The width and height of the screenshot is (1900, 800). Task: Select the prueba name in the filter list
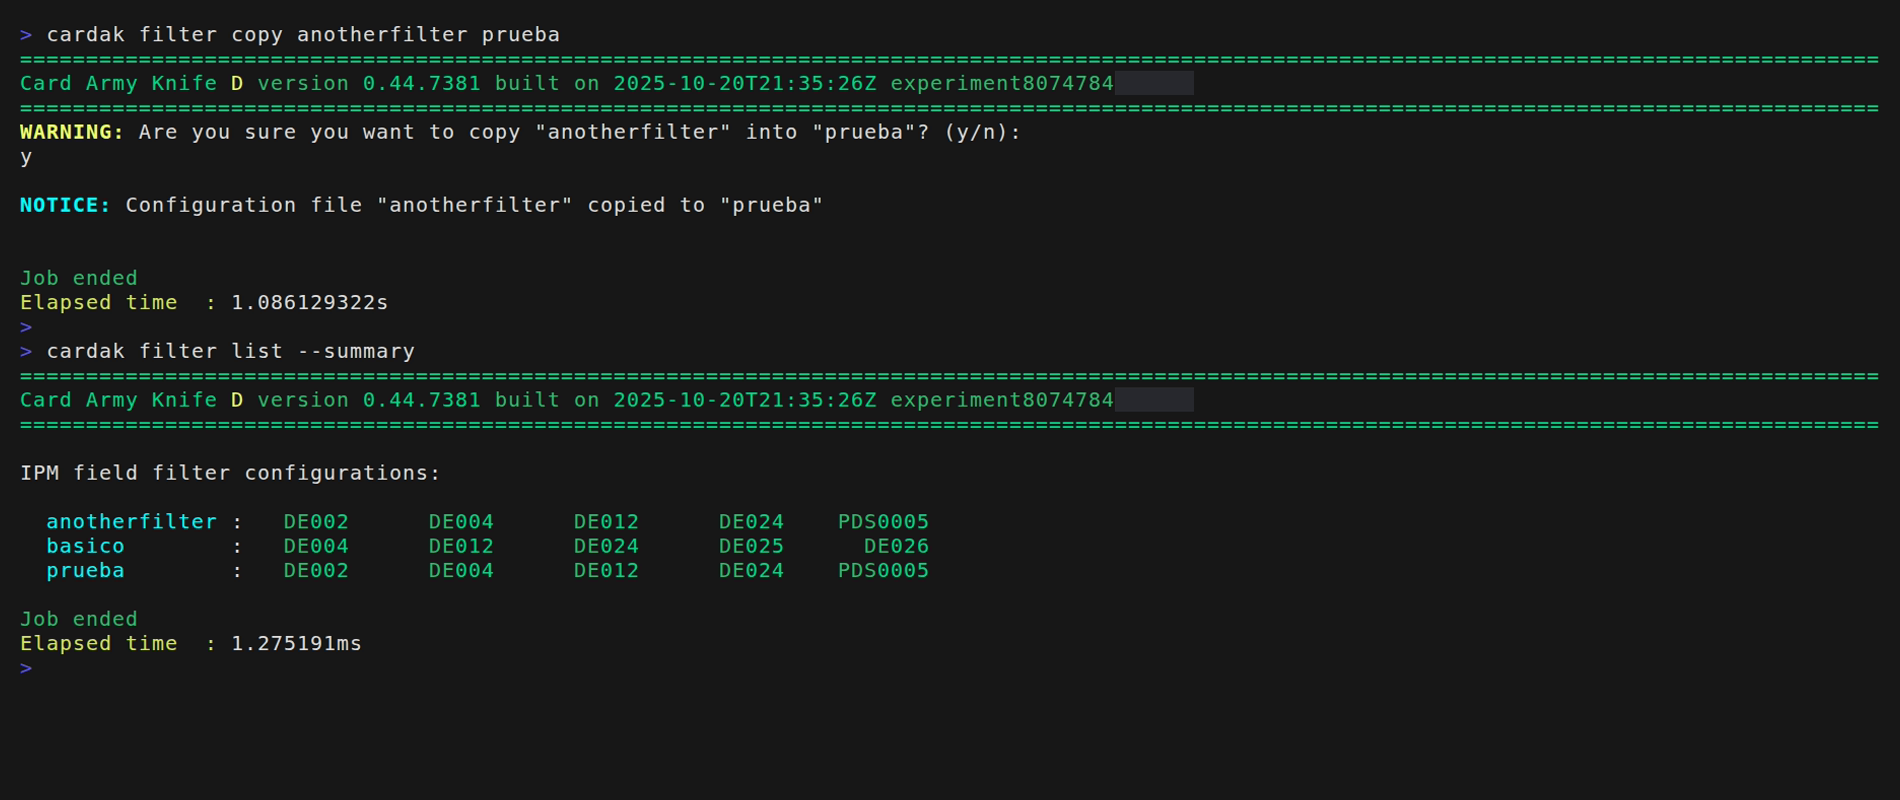(x=85, y=571)
